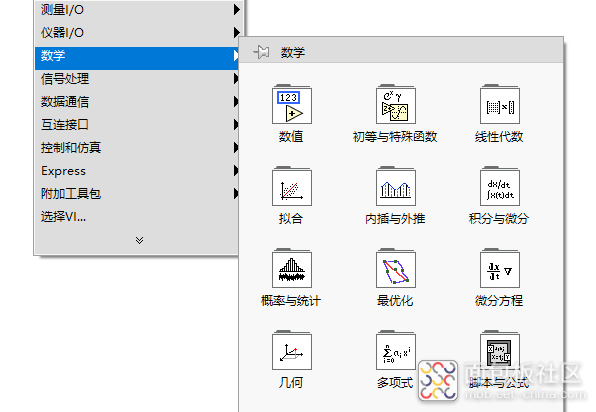Expand the 信号处理 submenu arrow
Image resolution: width=596 pixels, height=412 pixels.
coord(236,79)
